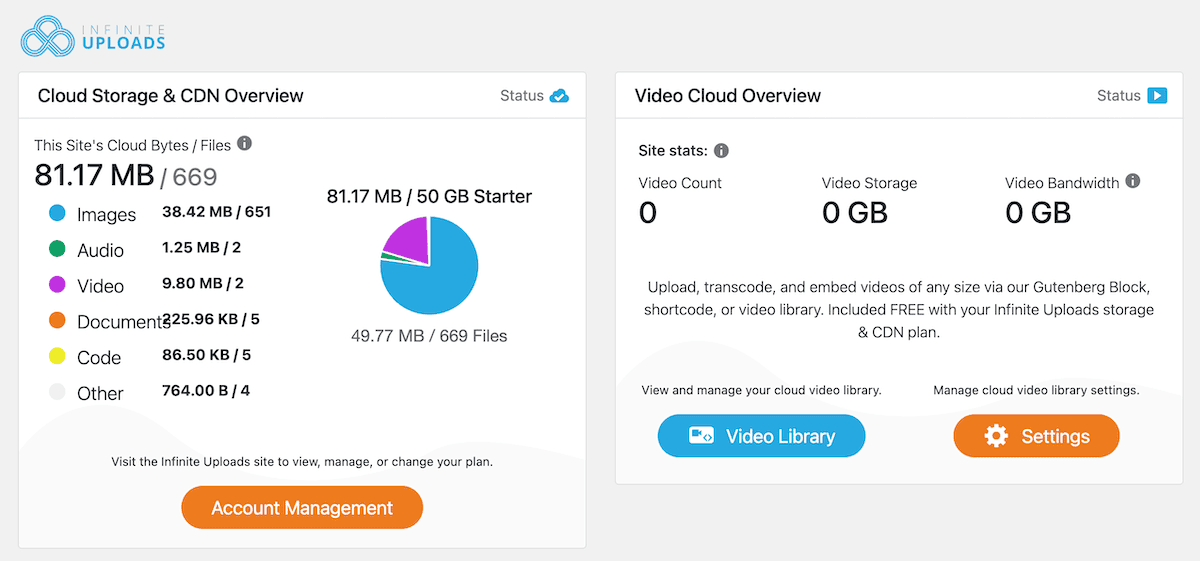Click the Documents legend label
Viewport: 1200px width, 561px height.
coord(123,322)
